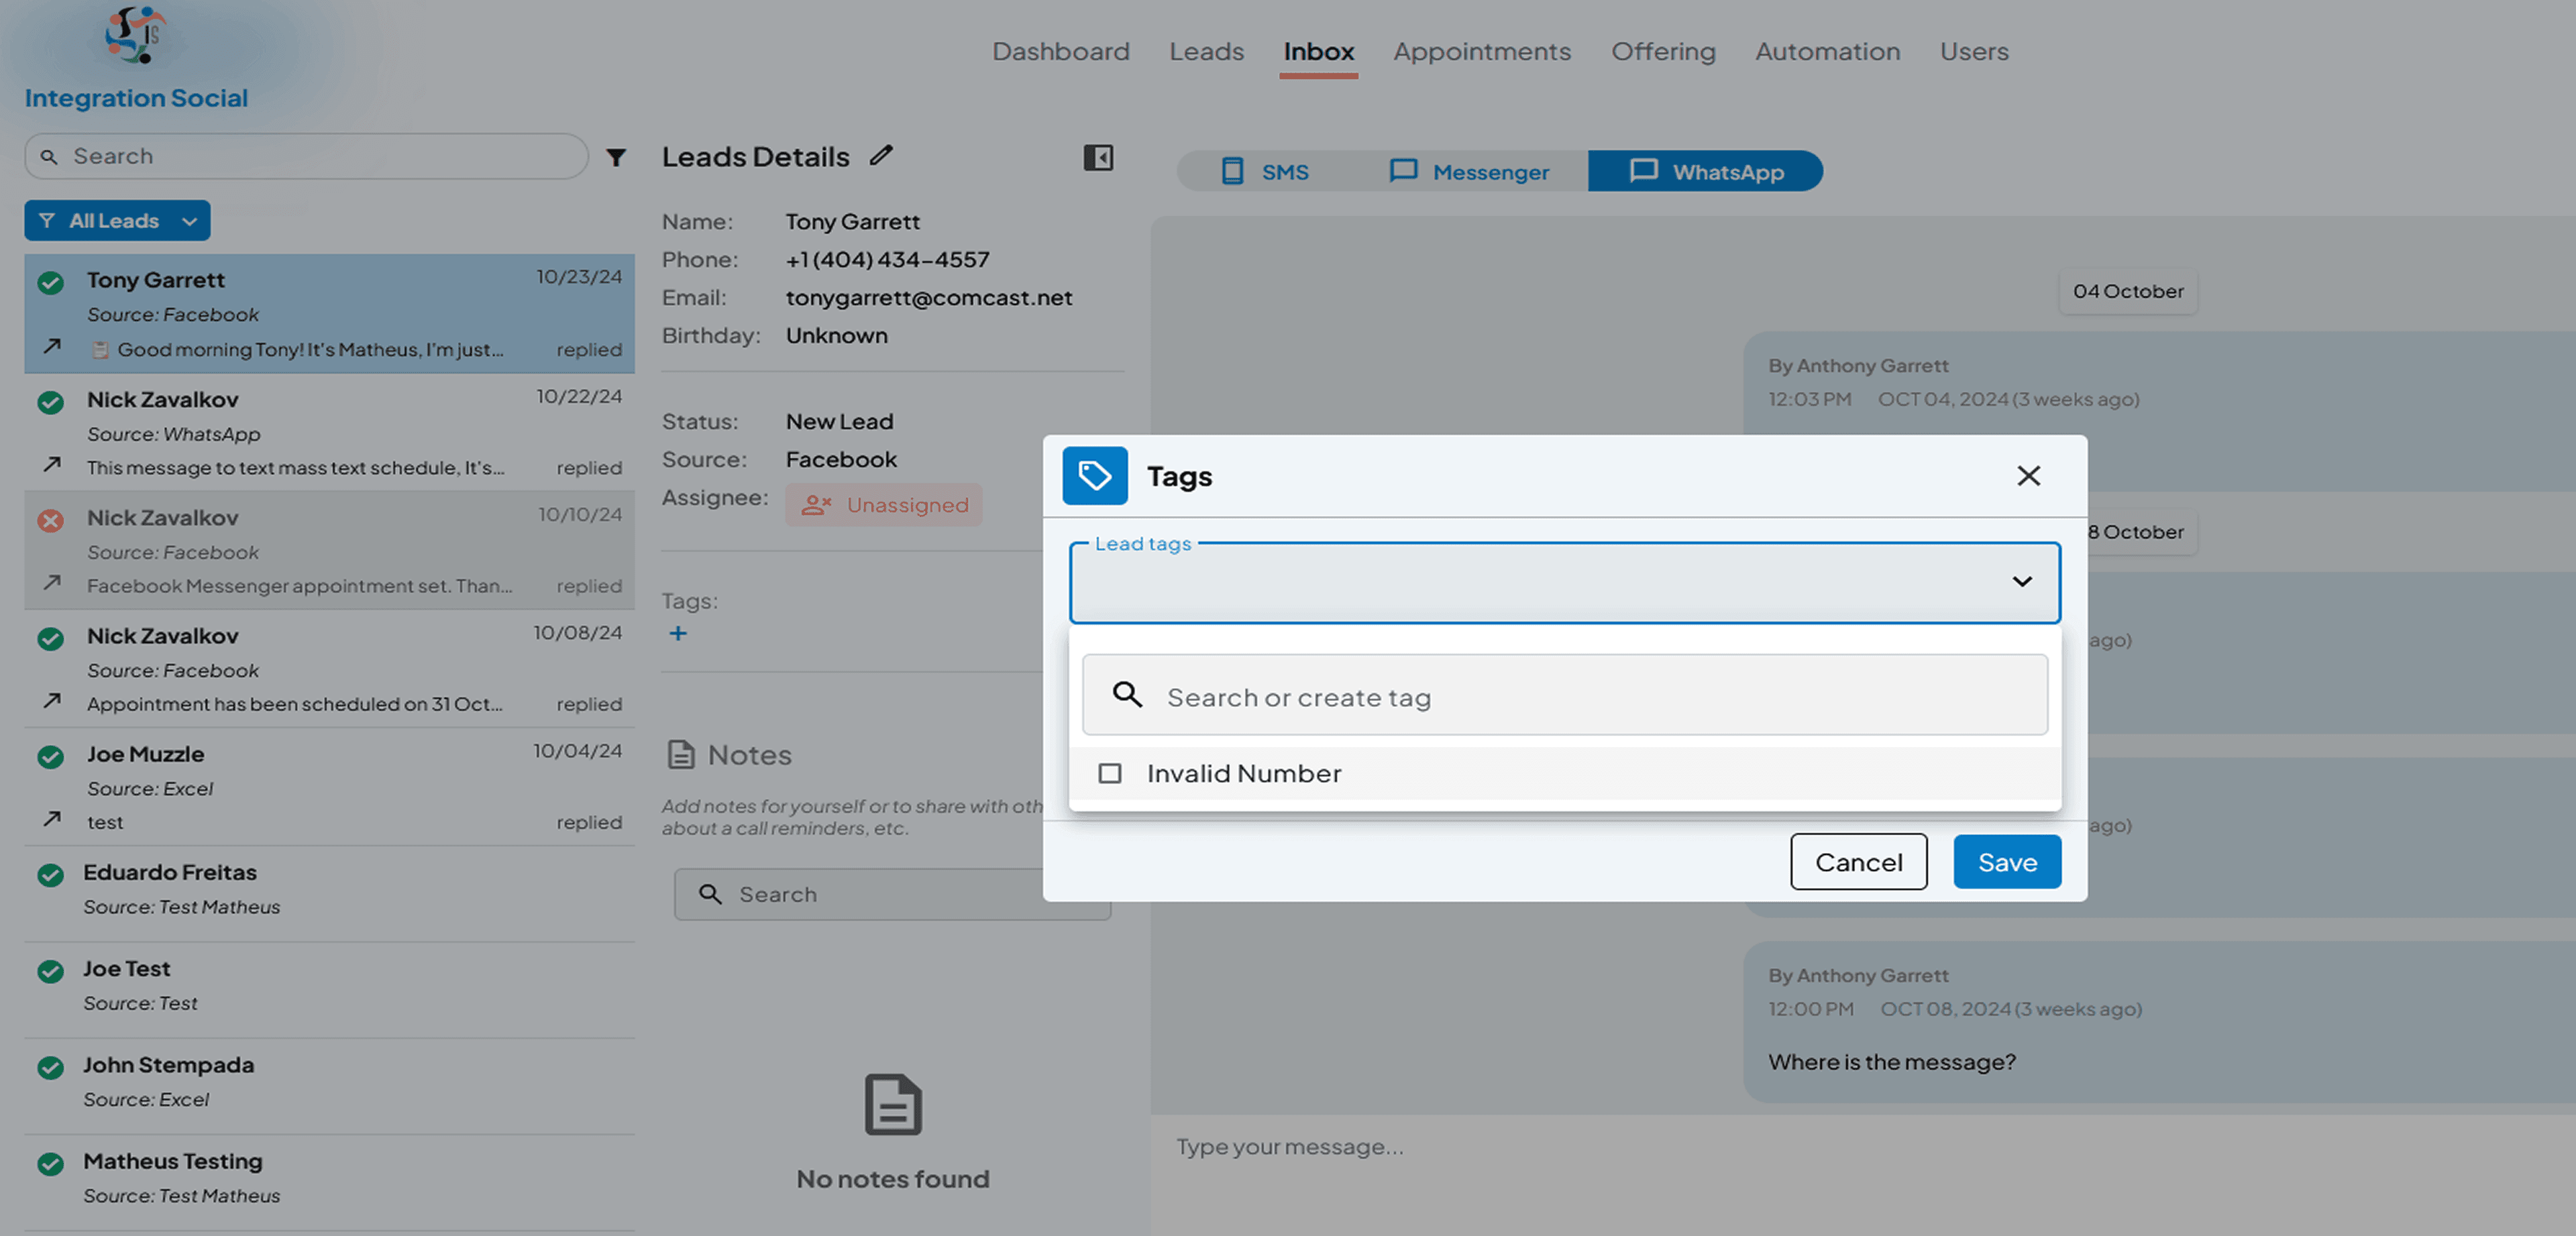
Task: Click the Unassigned assignee selector
Action: (884, 505)
